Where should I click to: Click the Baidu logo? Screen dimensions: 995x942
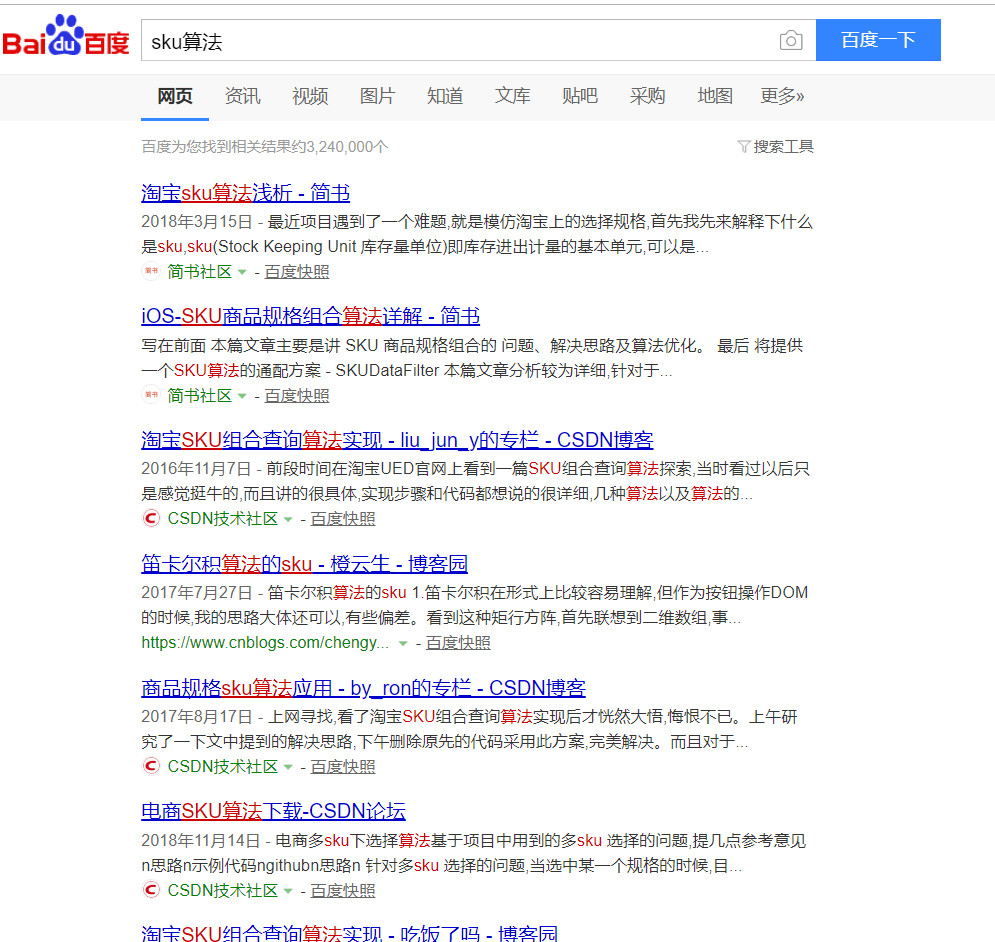pyautogui.click(x=66, y=37)
